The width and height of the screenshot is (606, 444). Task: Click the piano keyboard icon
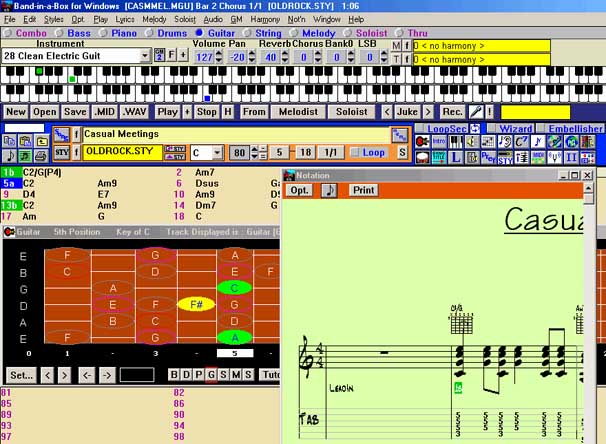455,141
